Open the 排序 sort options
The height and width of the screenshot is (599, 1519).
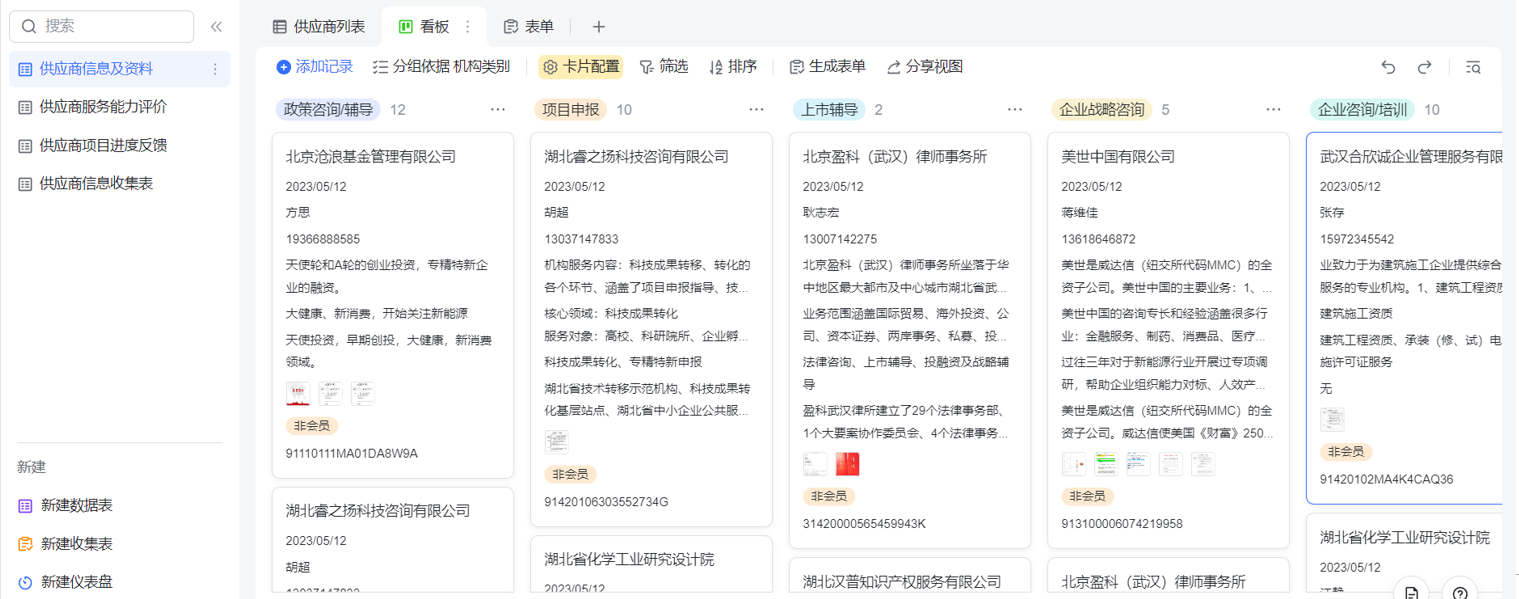732,67
